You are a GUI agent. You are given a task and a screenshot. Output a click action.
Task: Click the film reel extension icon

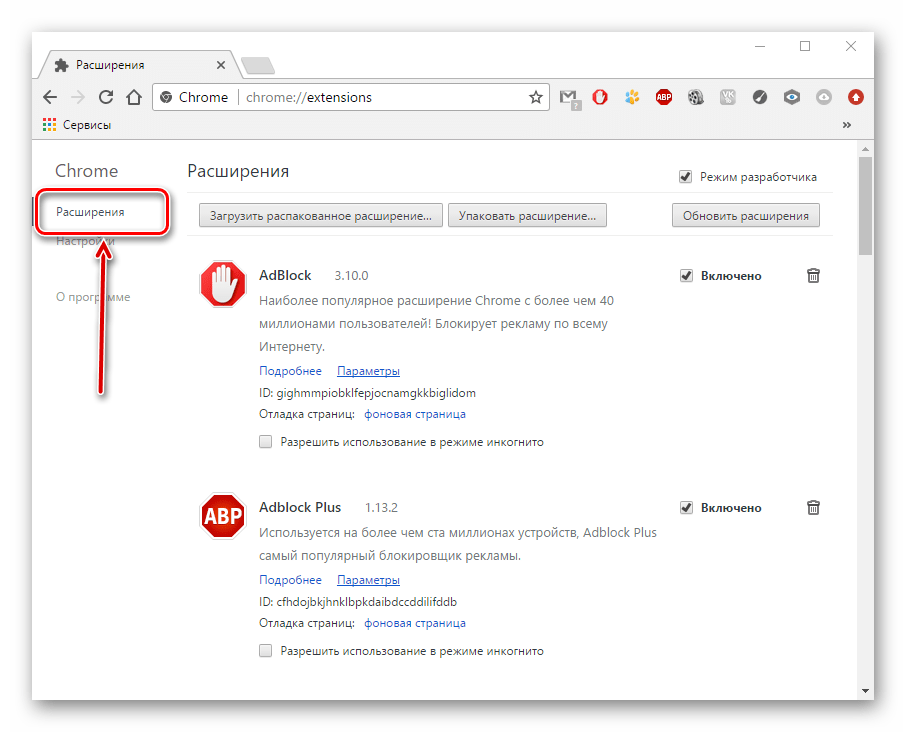point(696,98)
